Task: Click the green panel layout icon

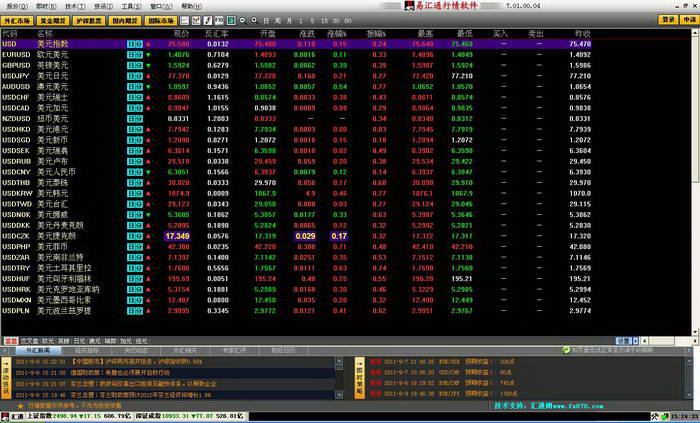Action: coord(231,21)
